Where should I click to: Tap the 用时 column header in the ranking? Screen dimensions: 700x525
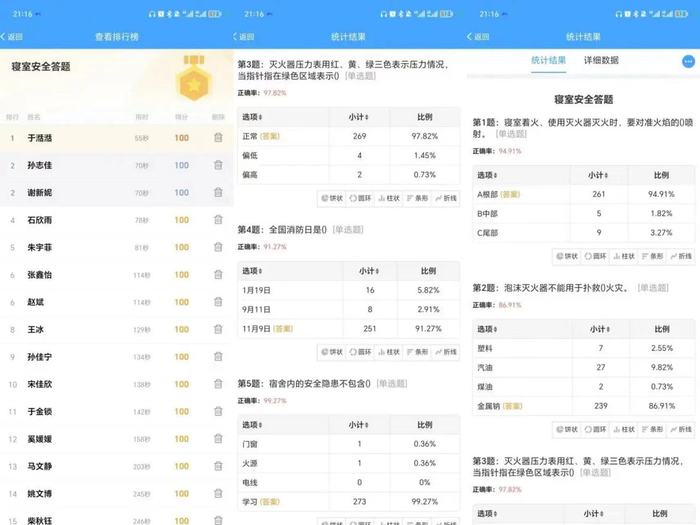pyautogui.click(x=142, y=116)
